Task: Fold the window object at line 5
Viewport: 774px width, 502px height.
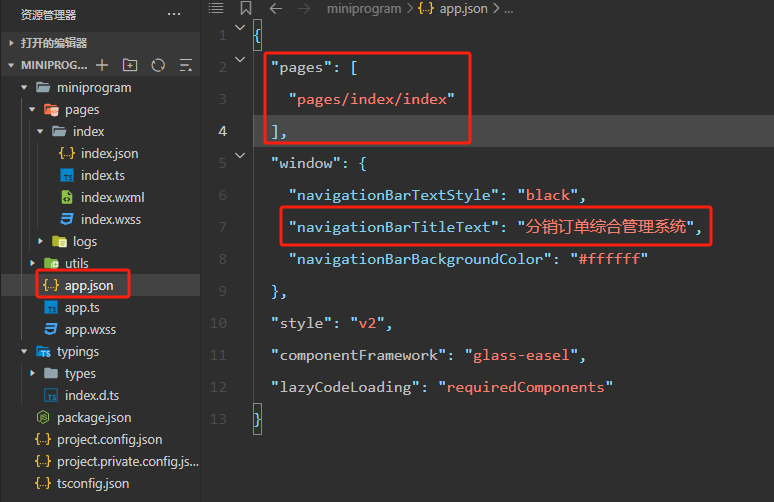Action: [x=240, y=155]
